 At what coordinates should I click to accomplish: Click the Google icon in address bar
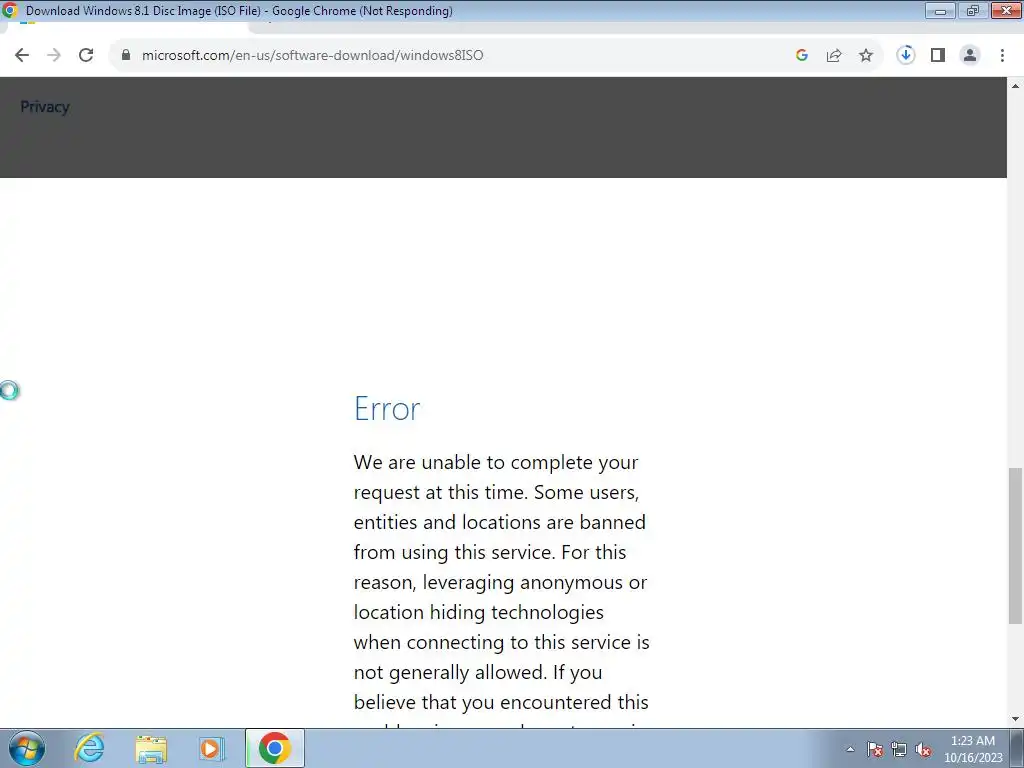pyautogui.click(x=802, y=56)
